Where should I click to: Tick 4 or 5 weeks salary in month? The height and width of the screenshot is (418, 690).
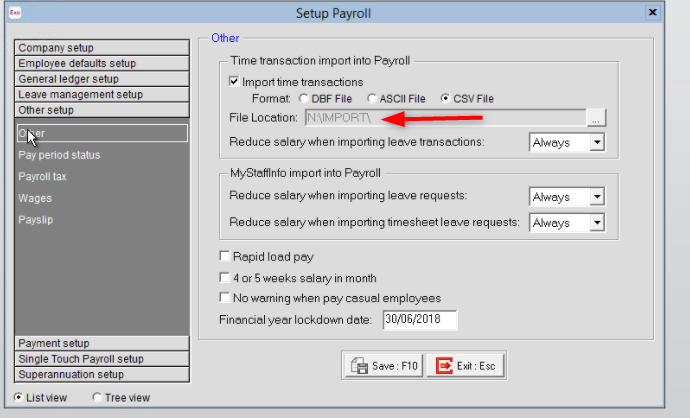point(224,278)
